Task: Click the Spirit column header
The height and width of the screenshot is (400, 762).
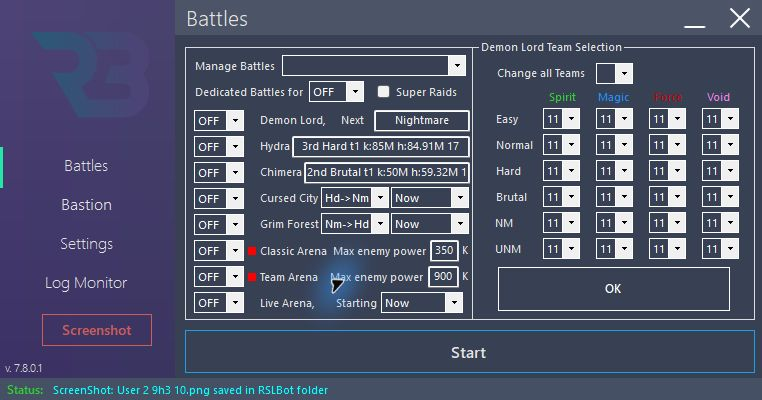Action: 562,97
